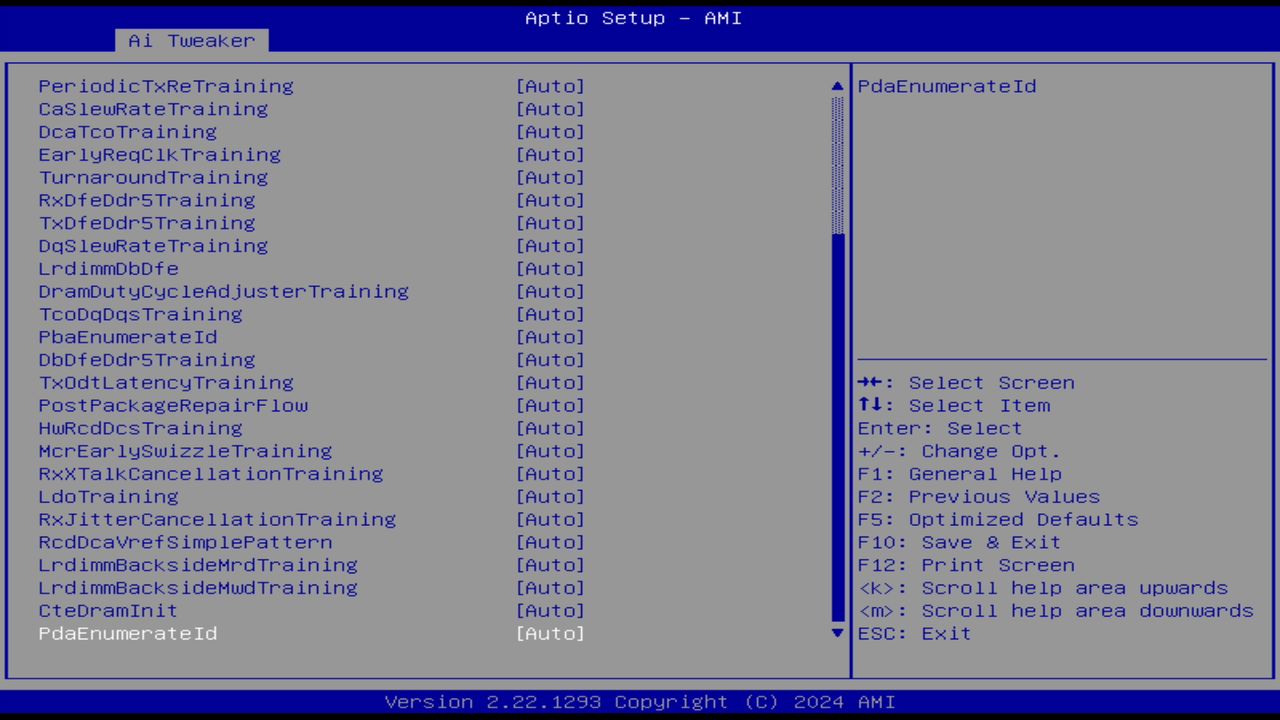Select the CaSlewRateTraining setting label
Viewport: 1280px width, 720px height.
tap(153, 109)
